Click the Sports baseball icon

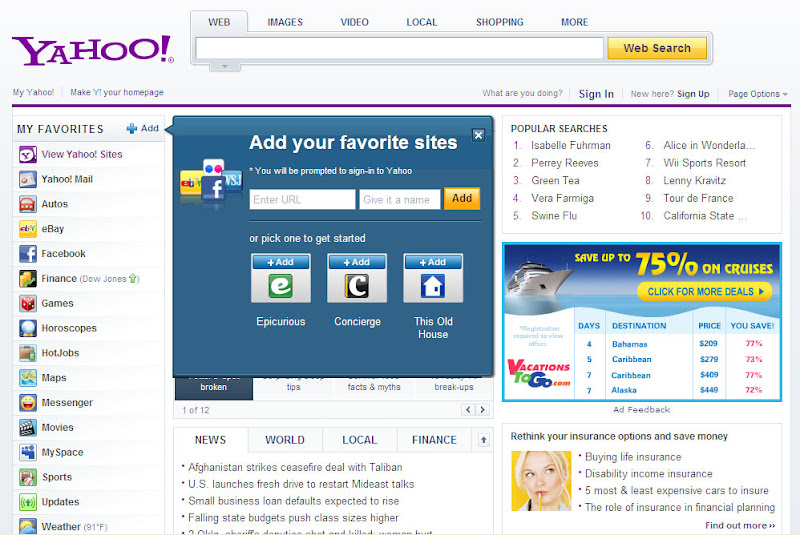pyautogui.click(x=28, y=477)
